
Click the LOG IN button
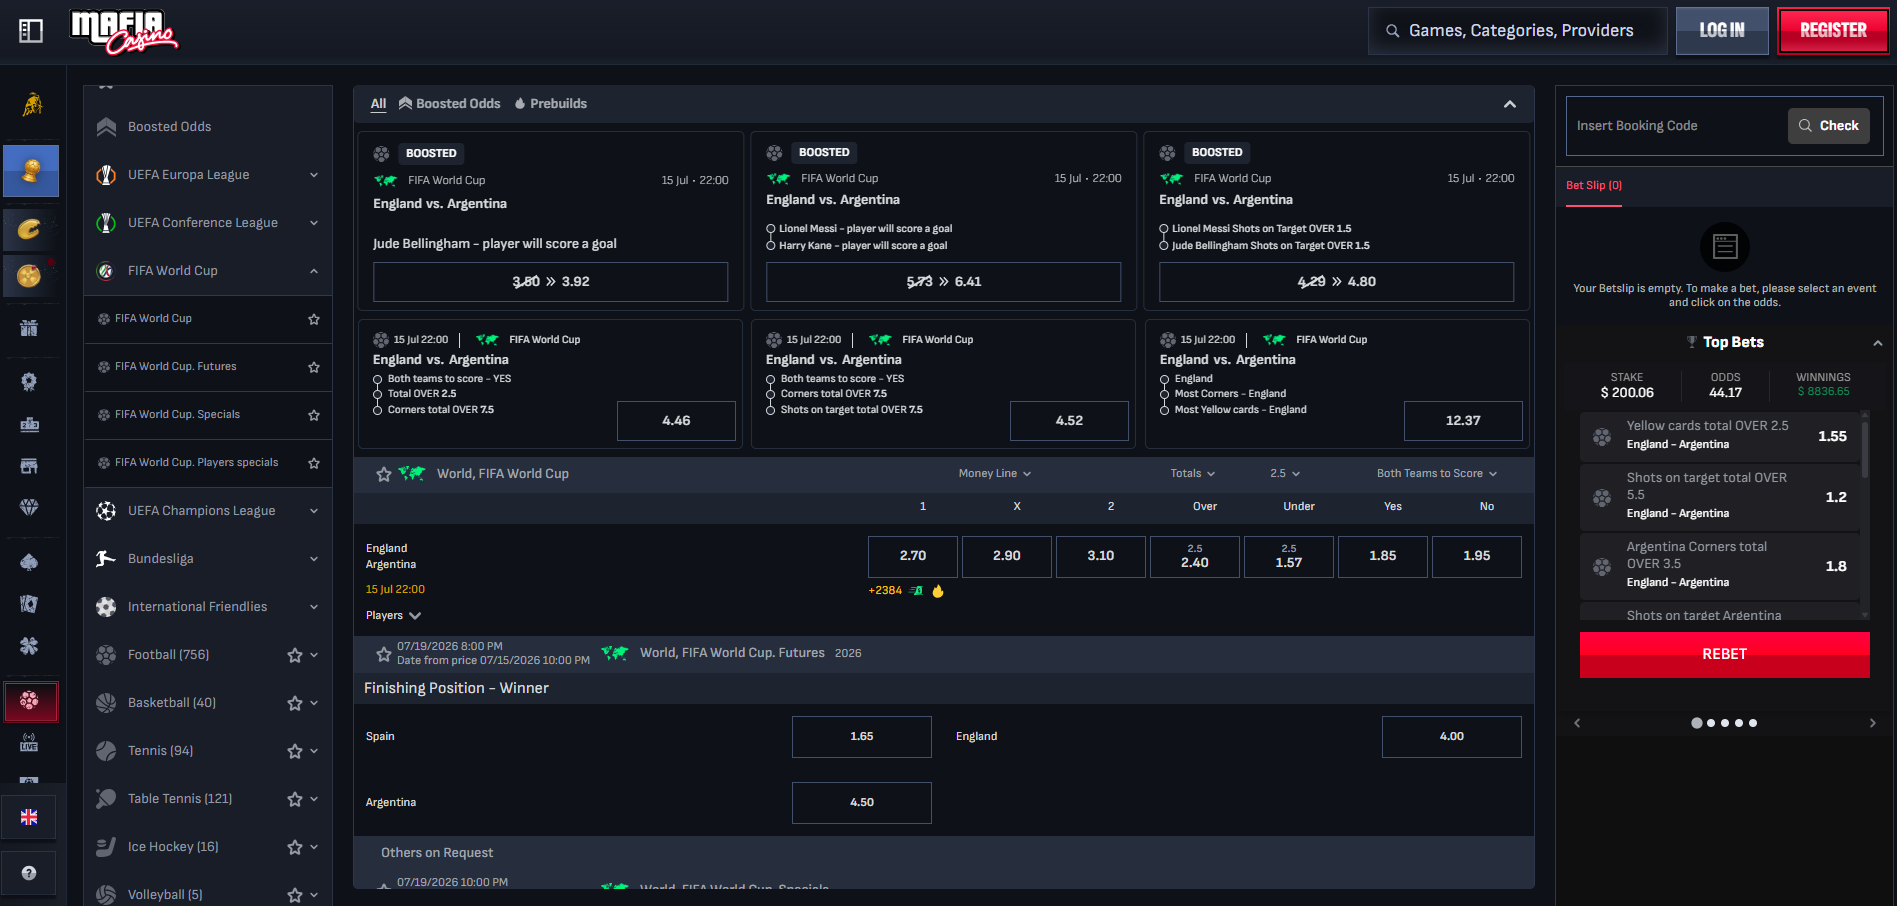coord(1722,31)
